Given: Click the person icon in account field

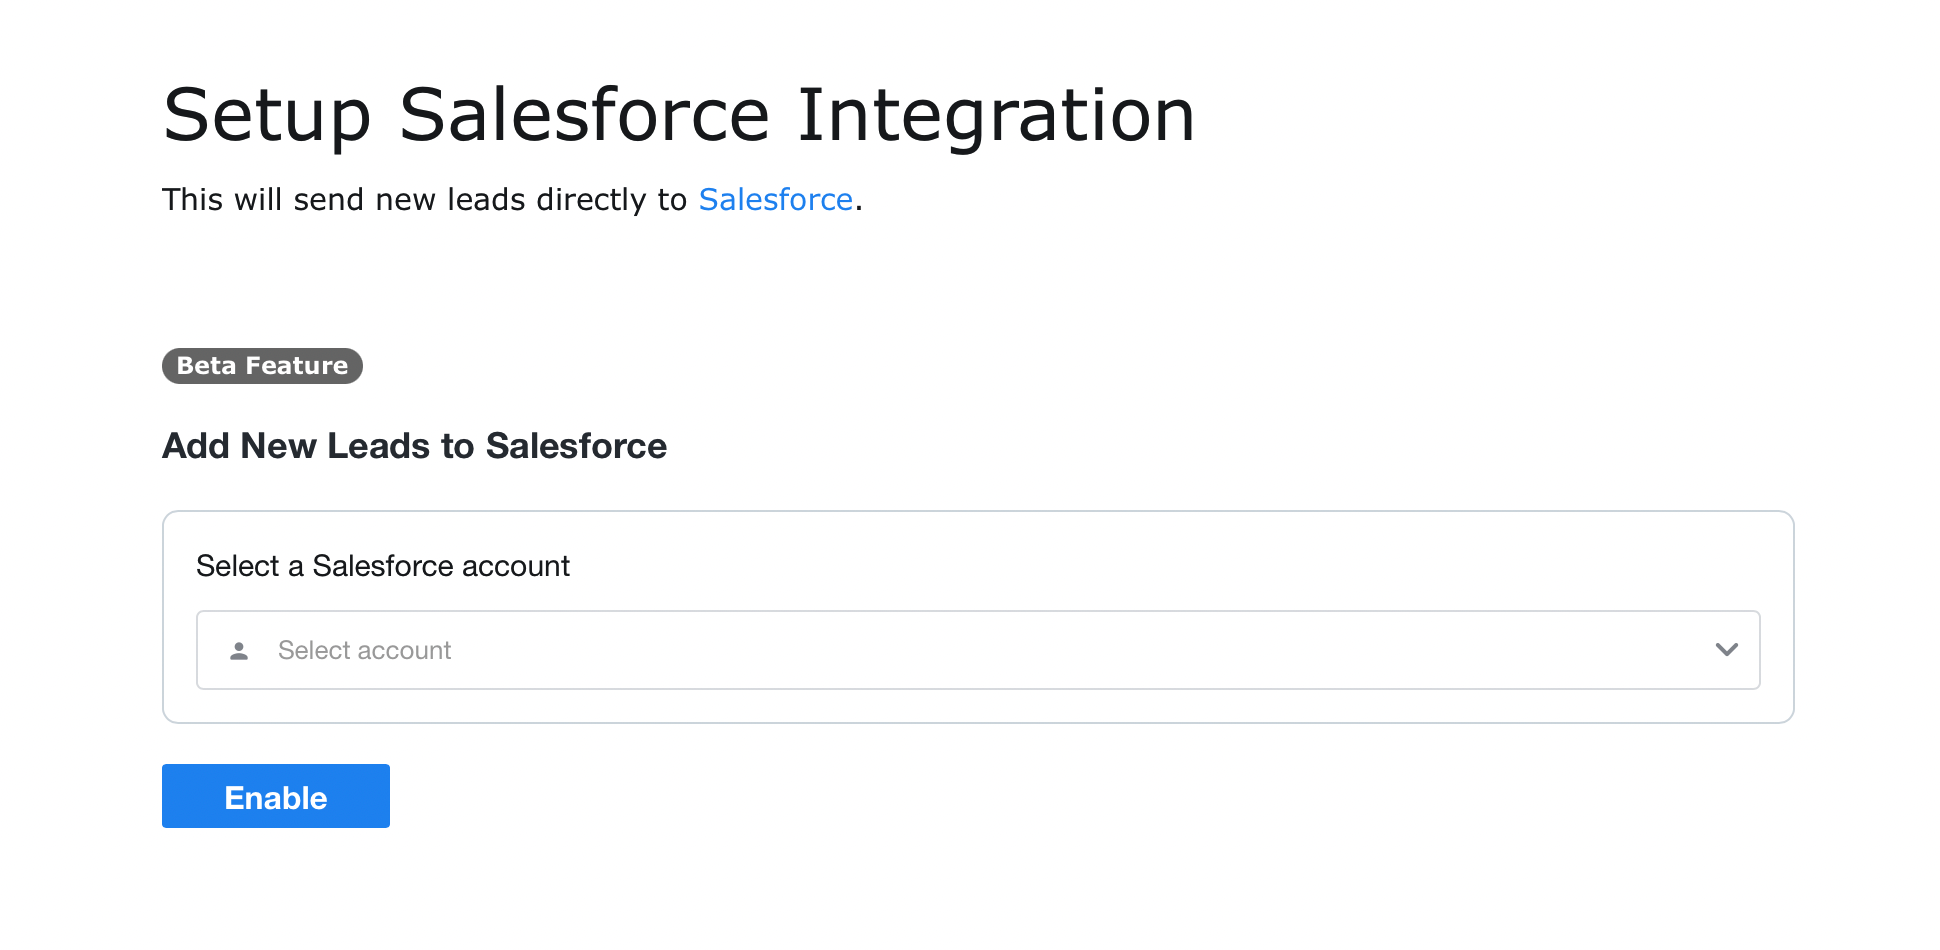Looking at the screenshot, I should 239,651.
